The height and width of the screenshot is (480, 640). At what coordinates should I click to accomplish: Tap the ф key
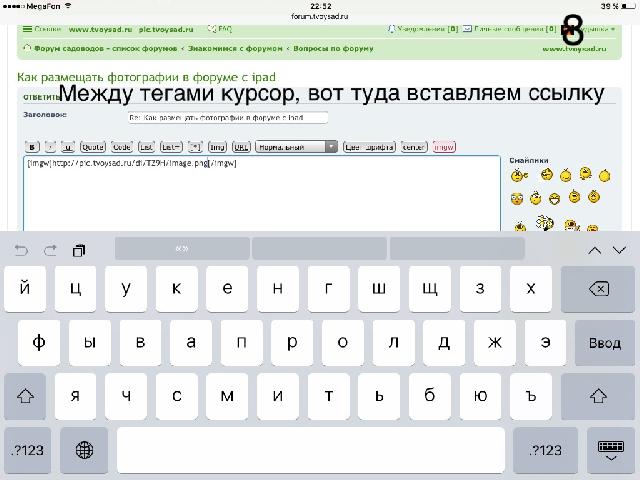[x=39, y=342]
